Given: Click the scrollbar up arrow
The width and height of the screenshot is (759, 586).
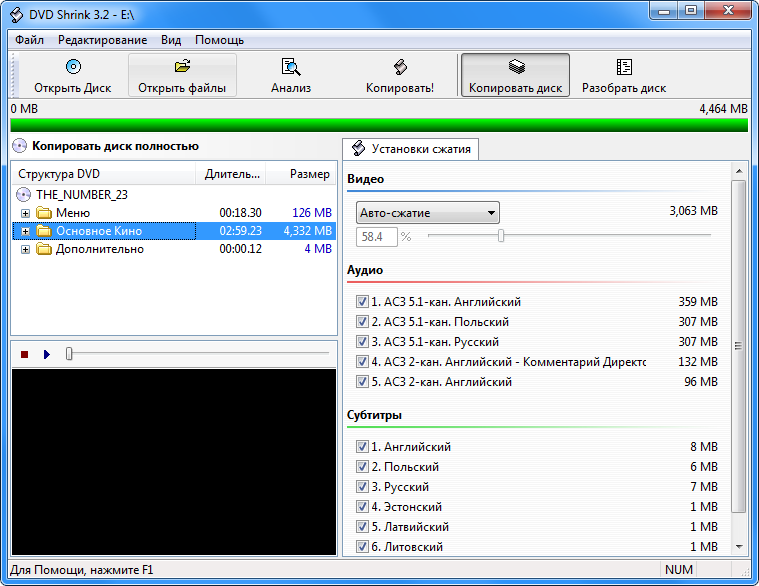Looking at the screenshot, I should pyautogui.click(x=739, y=171).
